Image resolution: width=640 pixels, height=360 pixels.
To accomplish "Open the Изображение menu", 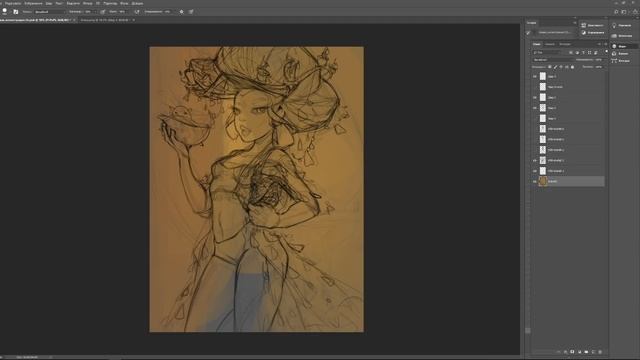I will tap(33, 3).
